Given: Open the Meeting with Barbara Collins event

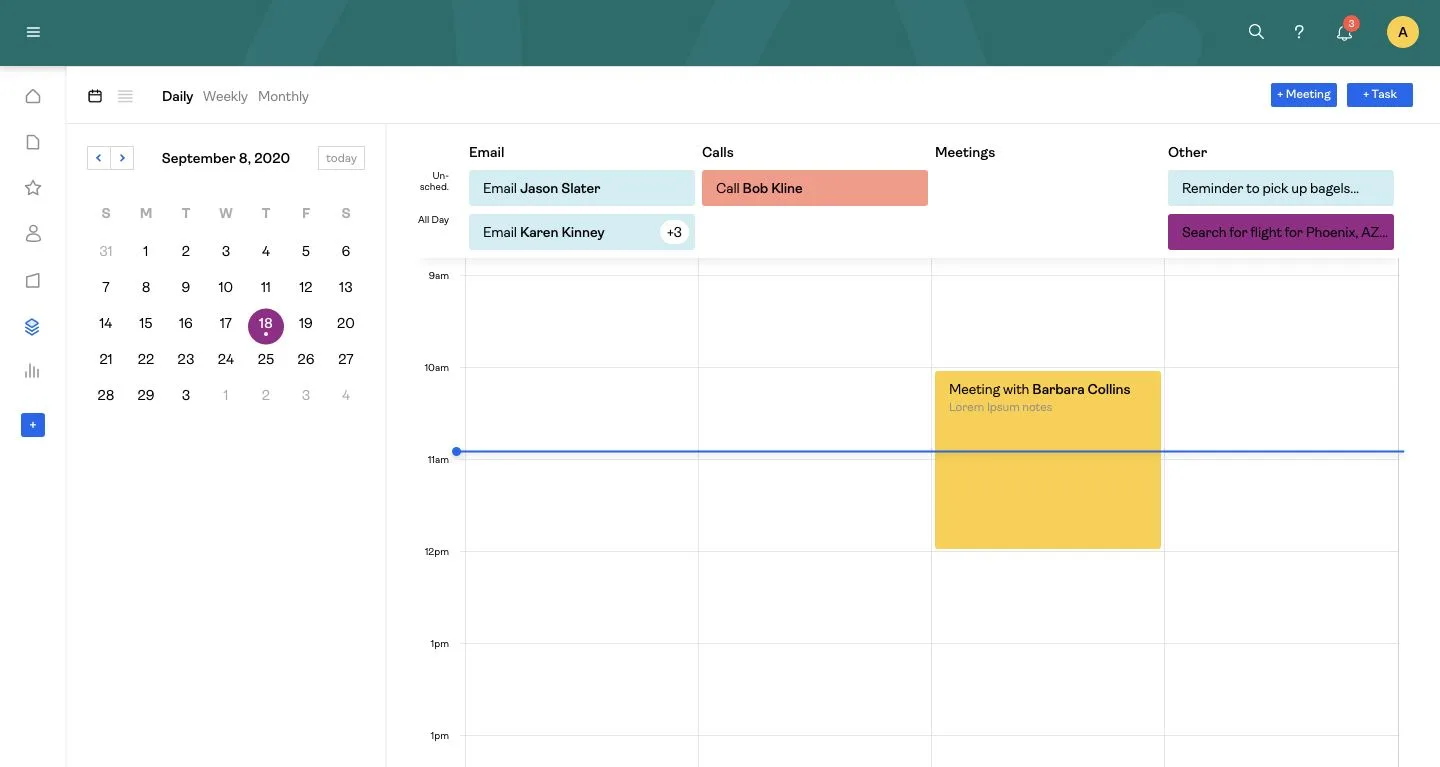Looking at the screenshot, I should (x=1047, y=459).
